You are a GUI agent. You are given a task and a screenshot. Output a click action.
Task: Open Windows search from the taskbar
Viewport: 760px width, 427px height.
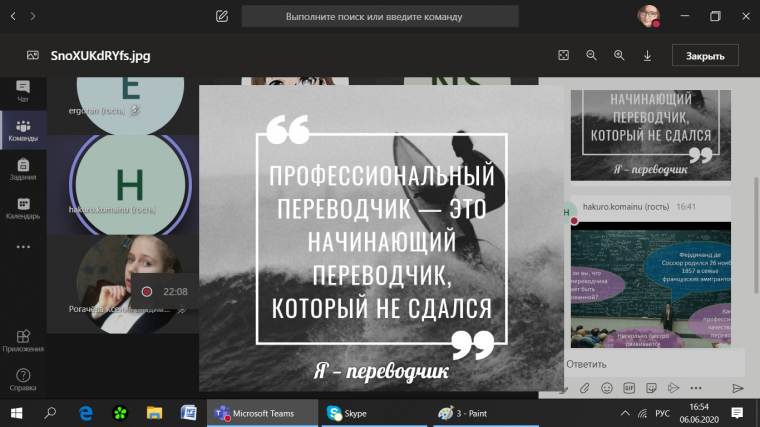(x=50, y=413)
